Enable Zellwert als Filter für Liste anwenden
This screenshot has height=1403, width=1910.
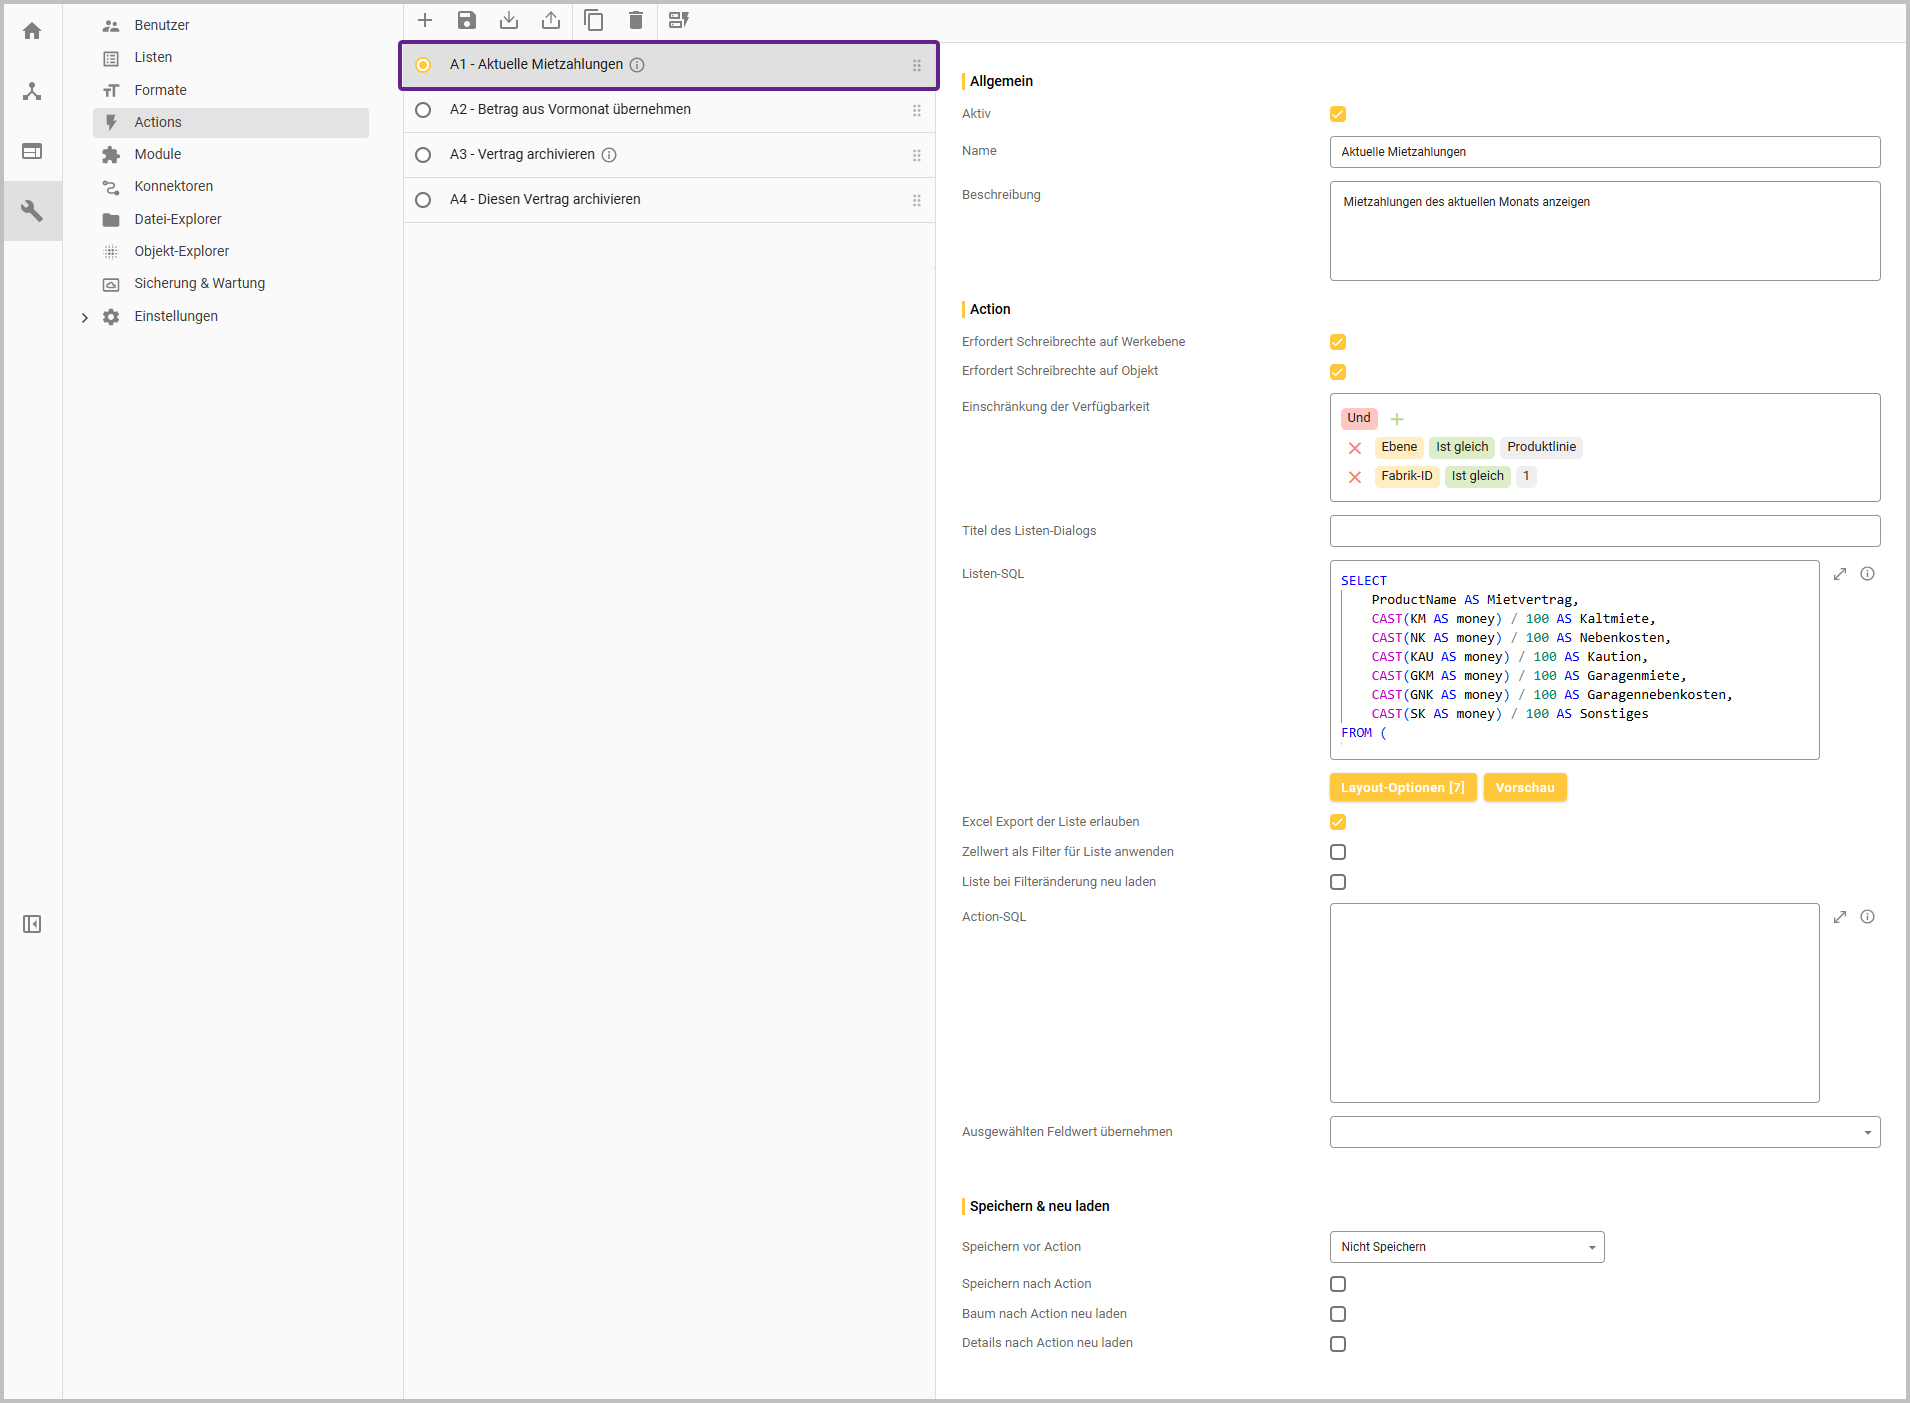[x=1338, y=852]
